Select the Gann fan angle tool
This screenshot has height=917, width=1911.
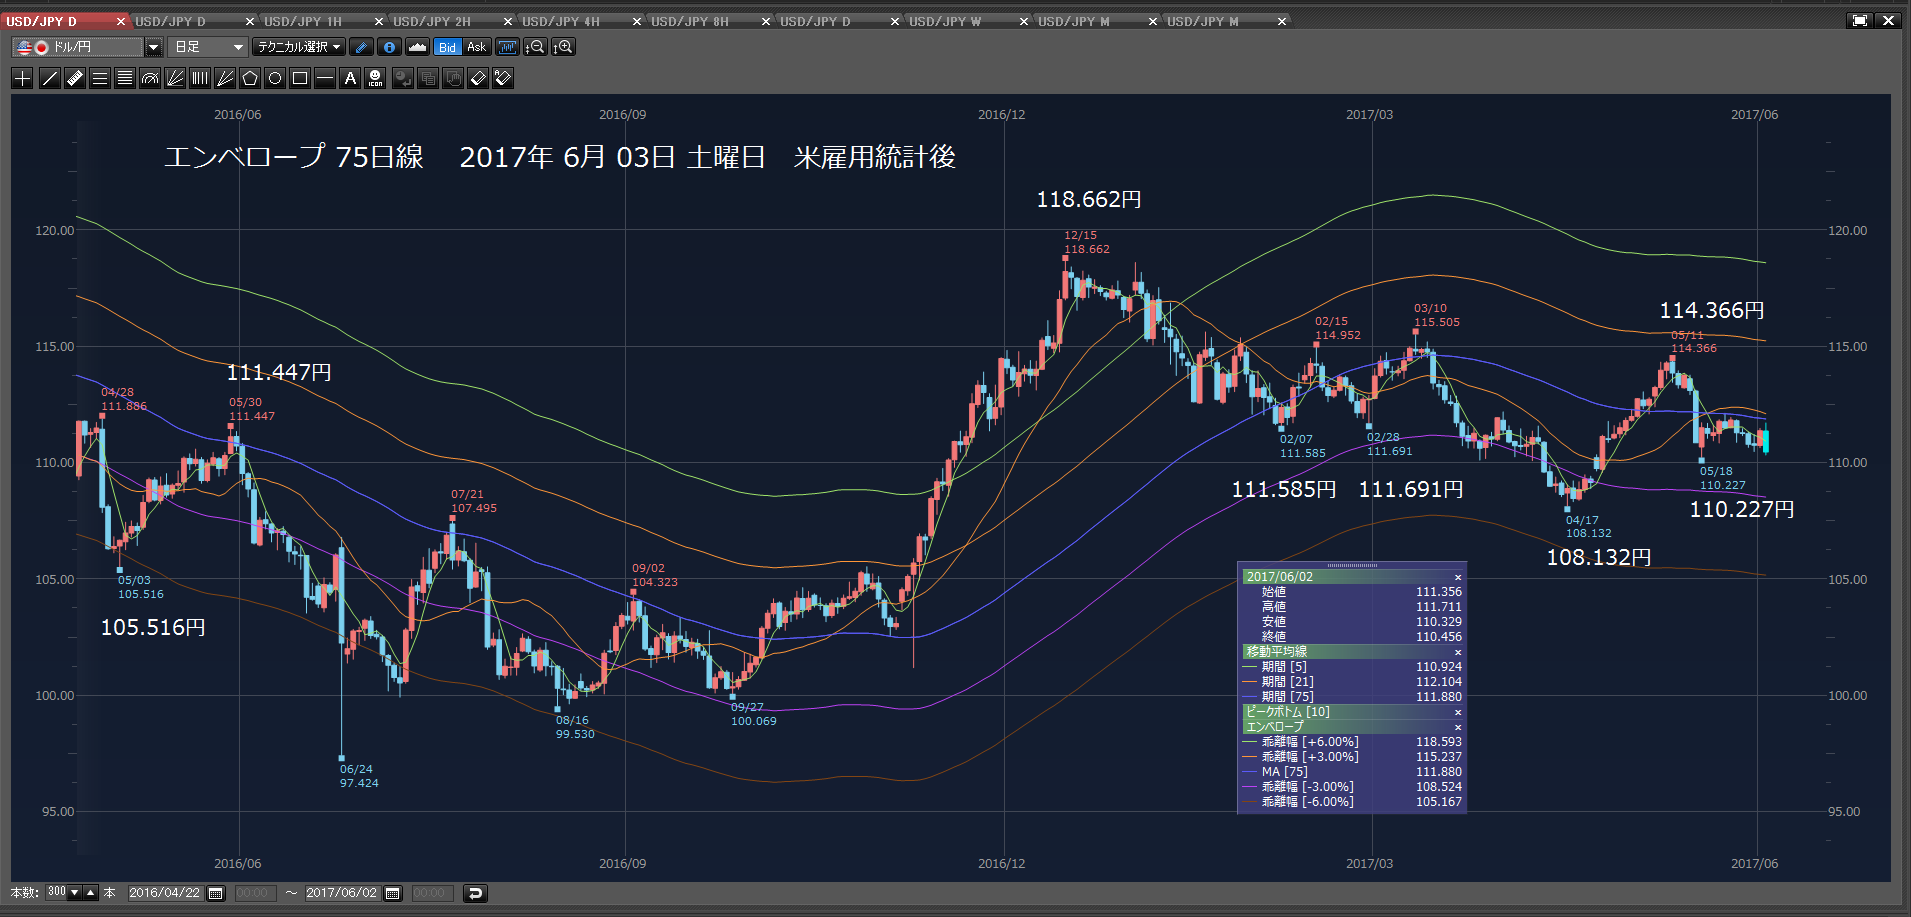pyautogui.click(x=225, y=78)
